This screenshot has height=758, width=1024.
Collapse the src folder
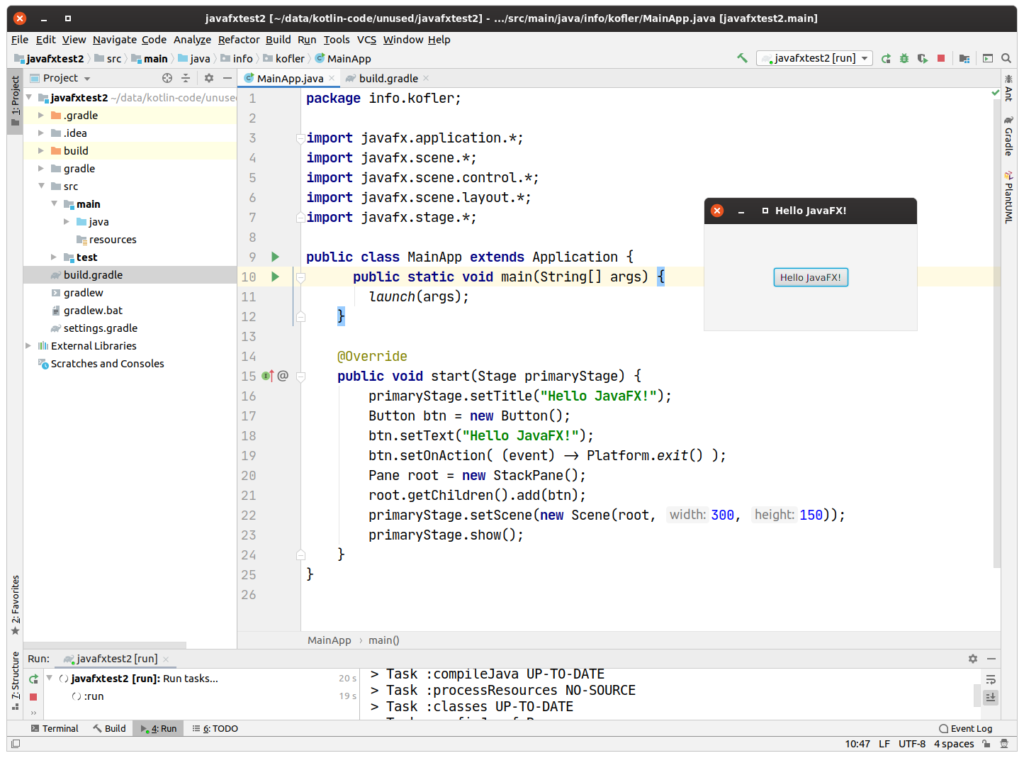(42, 185)
